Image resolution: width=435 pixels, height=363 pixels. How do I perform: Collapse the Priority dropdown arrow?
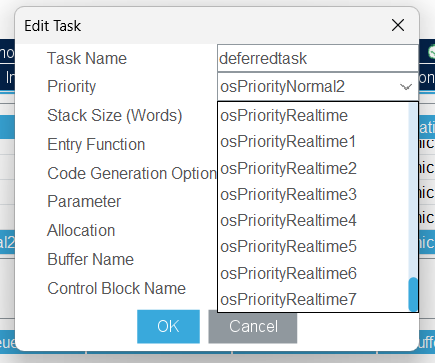coord(406,87)
